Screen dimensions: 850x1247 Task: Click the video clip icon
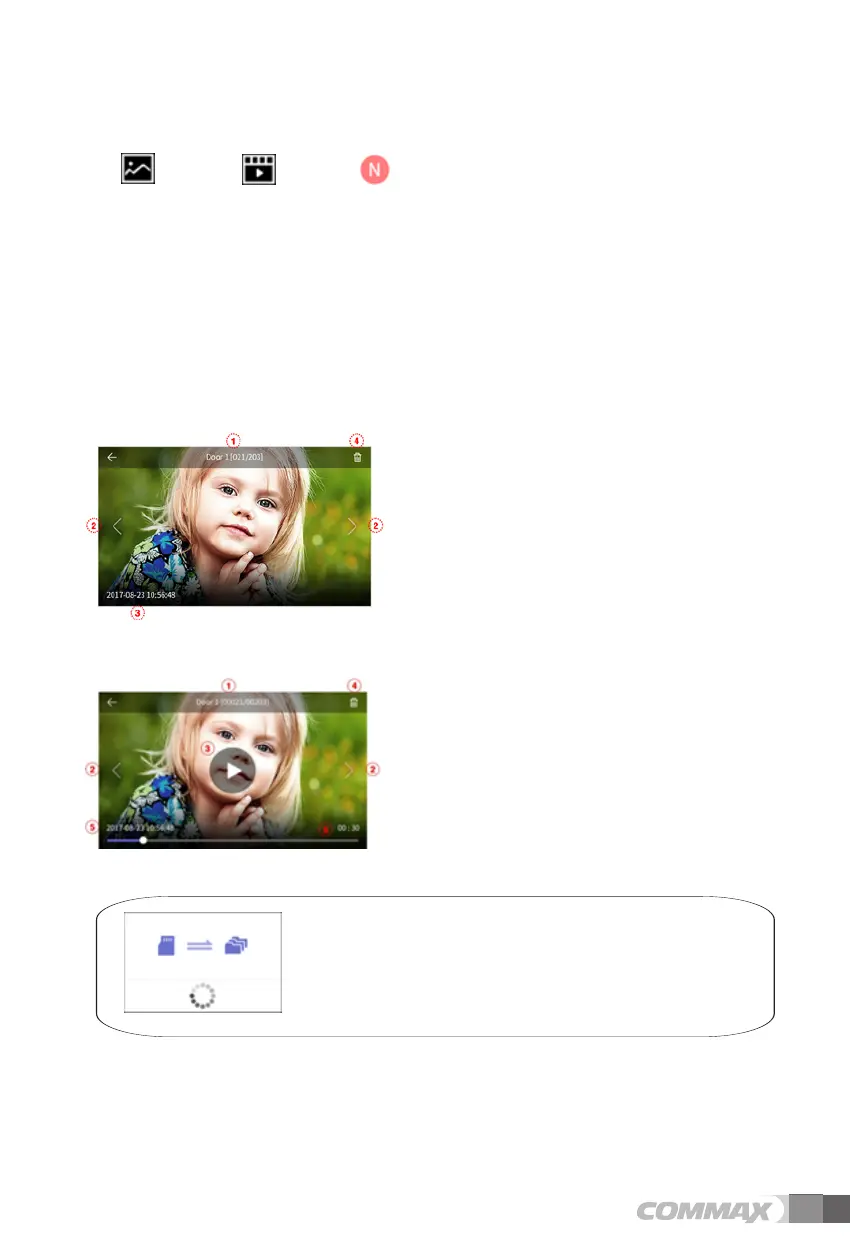(258, 169)
